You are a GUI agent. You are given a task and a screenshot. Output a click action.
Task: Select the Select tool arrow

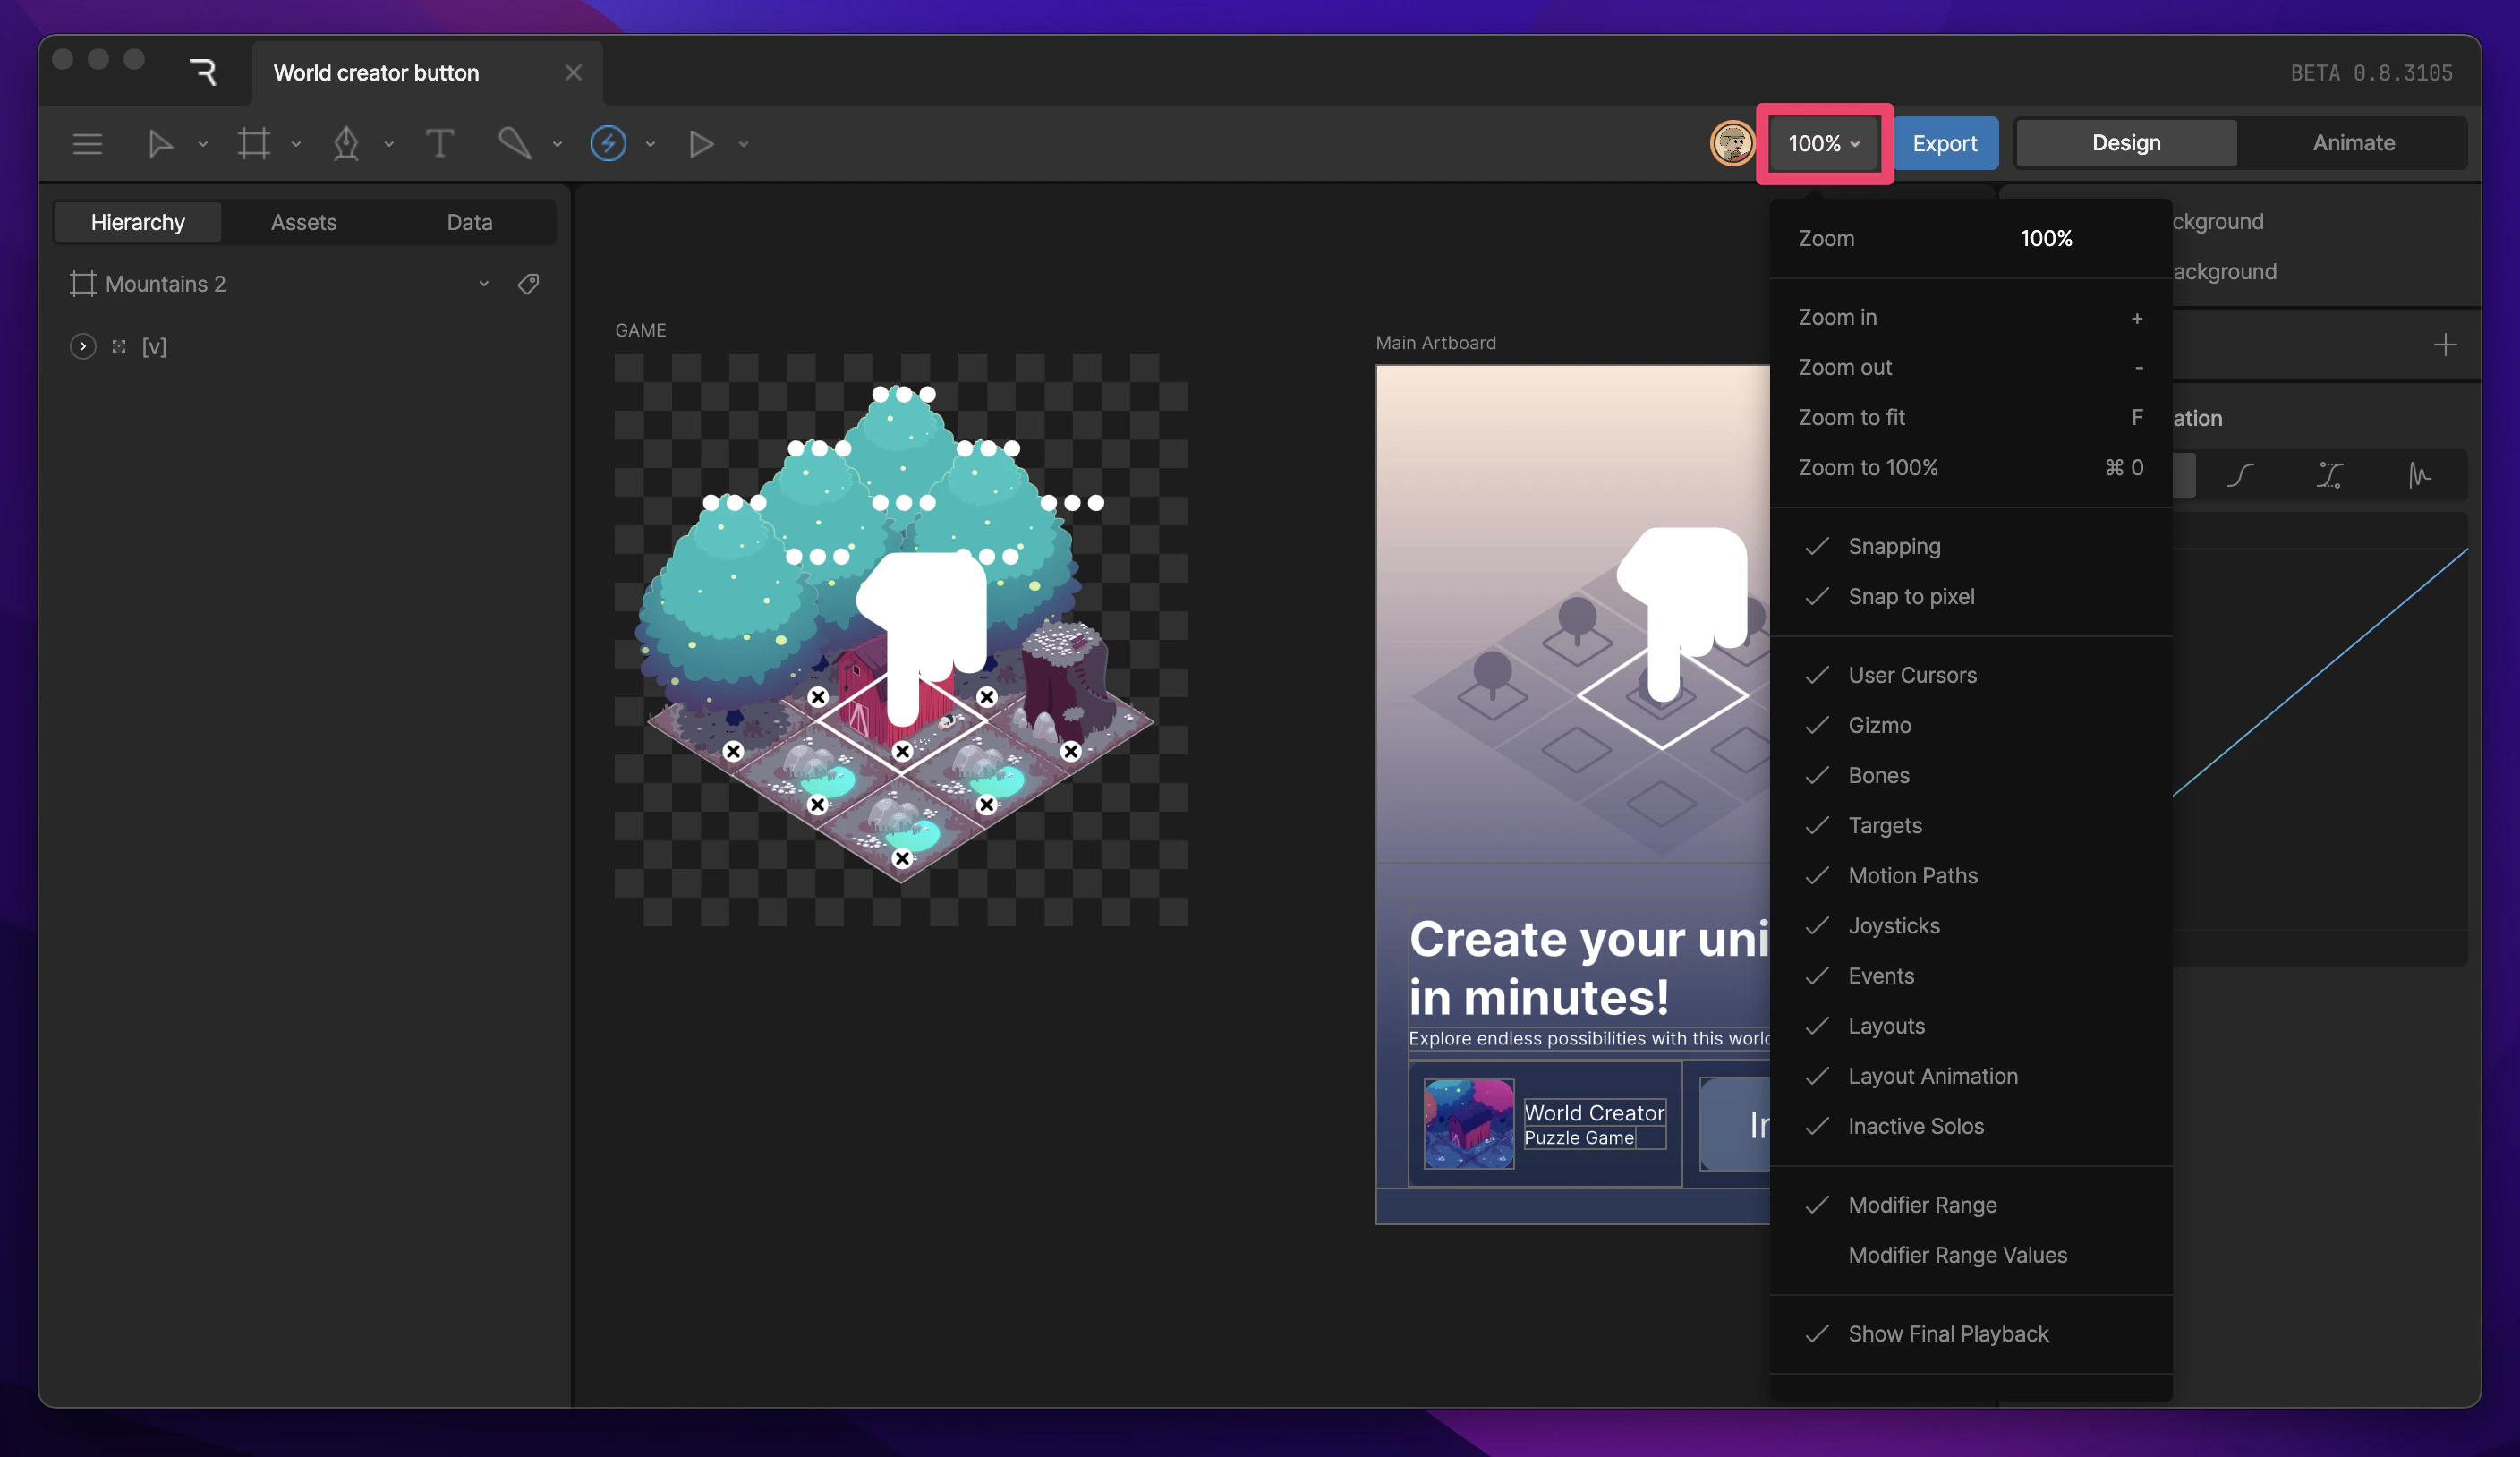[x=161, y=143]
